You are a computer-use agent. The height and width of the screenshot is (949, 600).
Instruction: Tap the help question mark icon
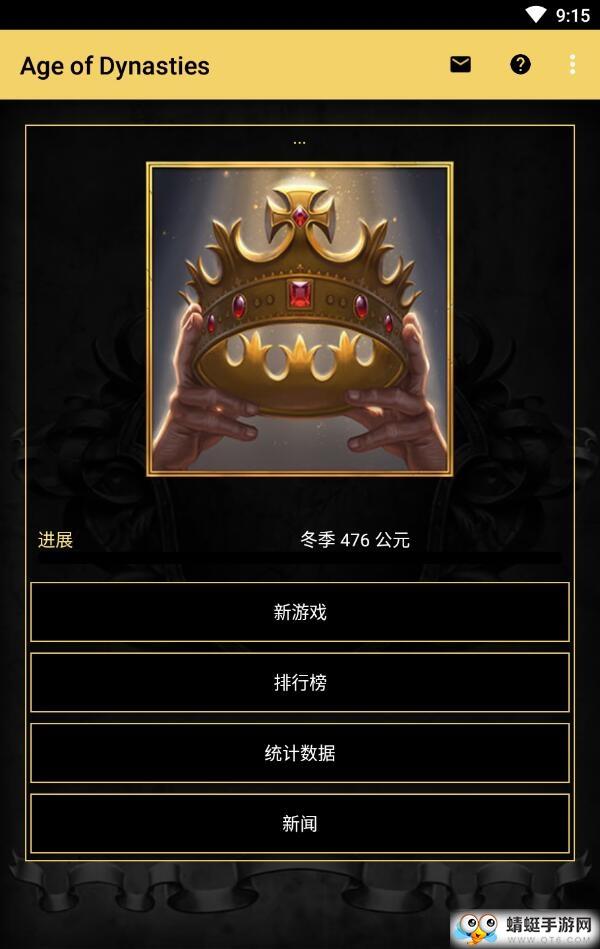[520, 64]
